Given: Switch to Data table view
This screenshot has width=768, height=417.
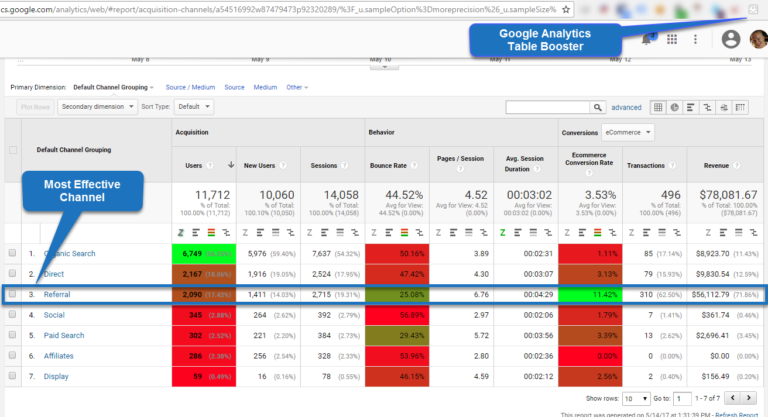Looking at the screenshot, I should click(658, 107).
